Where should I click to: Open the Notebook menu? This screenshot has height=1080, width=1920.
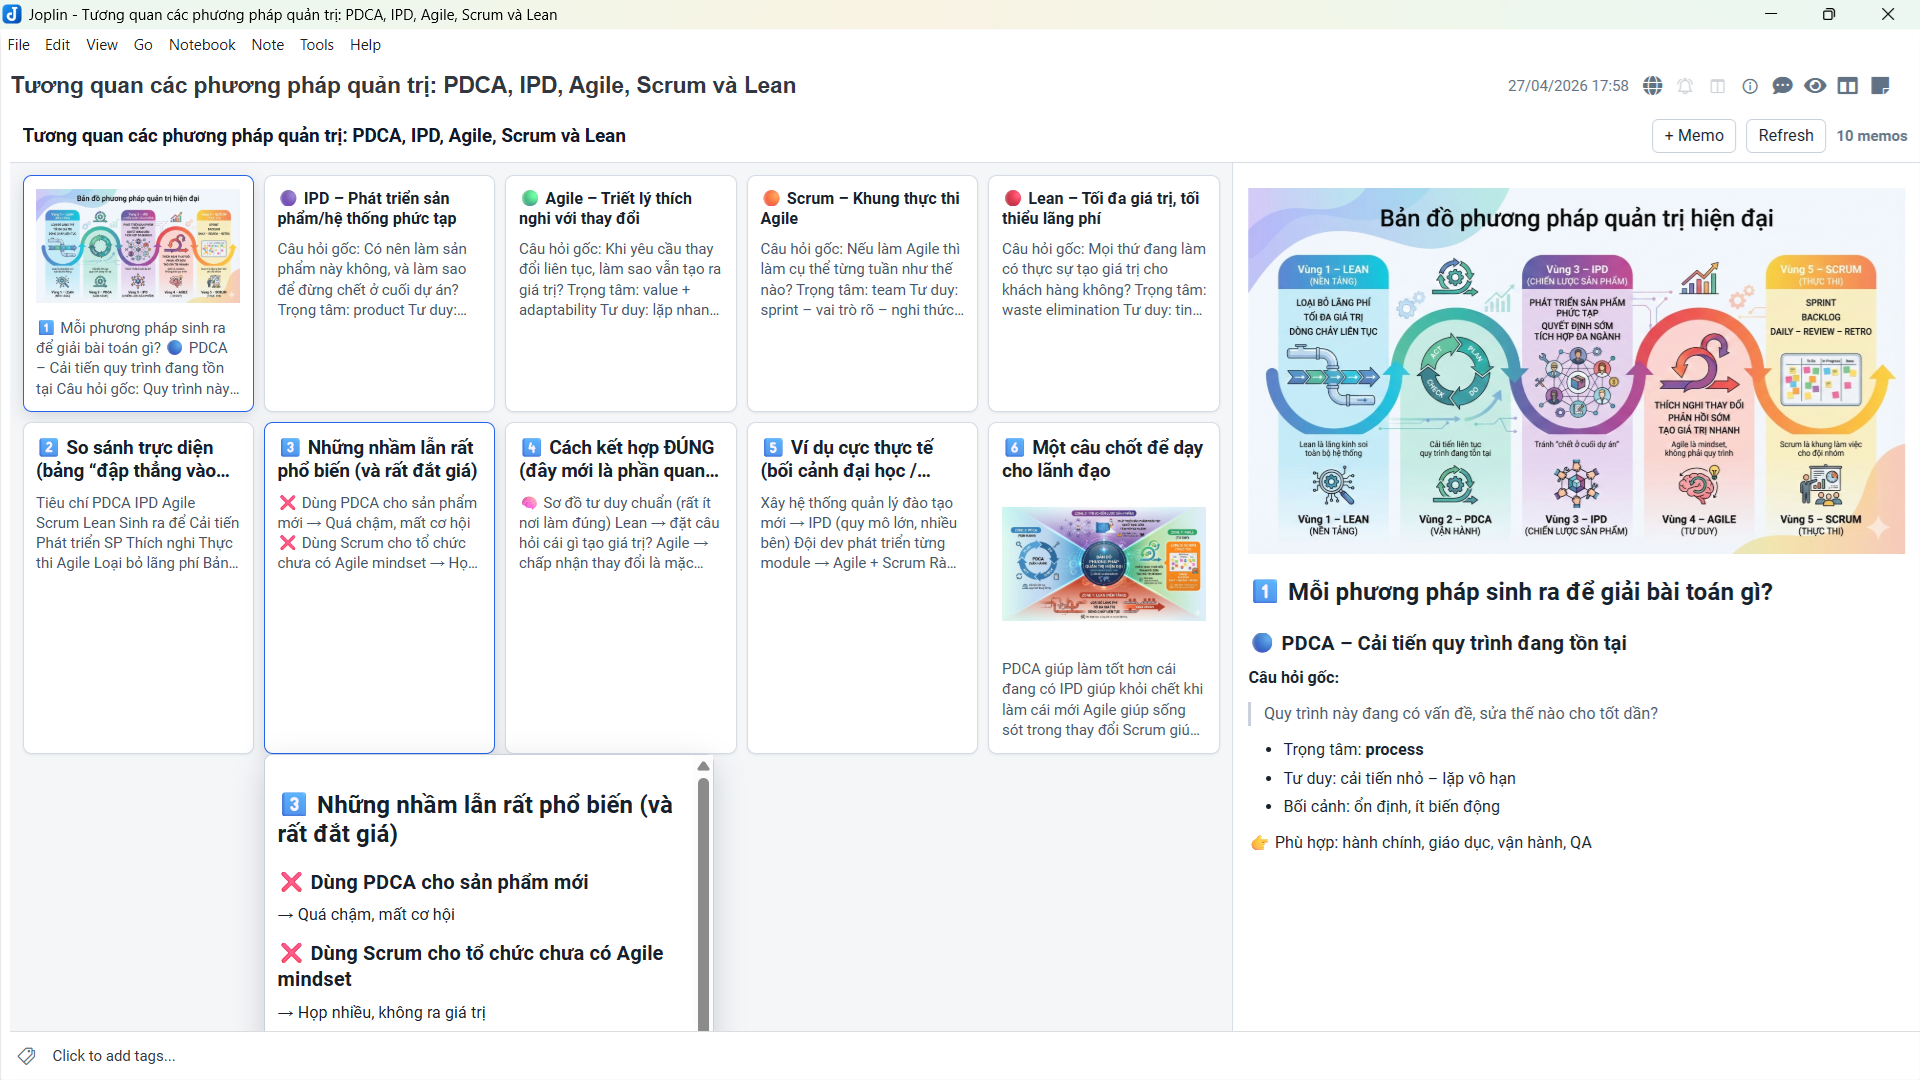point(202,45)
